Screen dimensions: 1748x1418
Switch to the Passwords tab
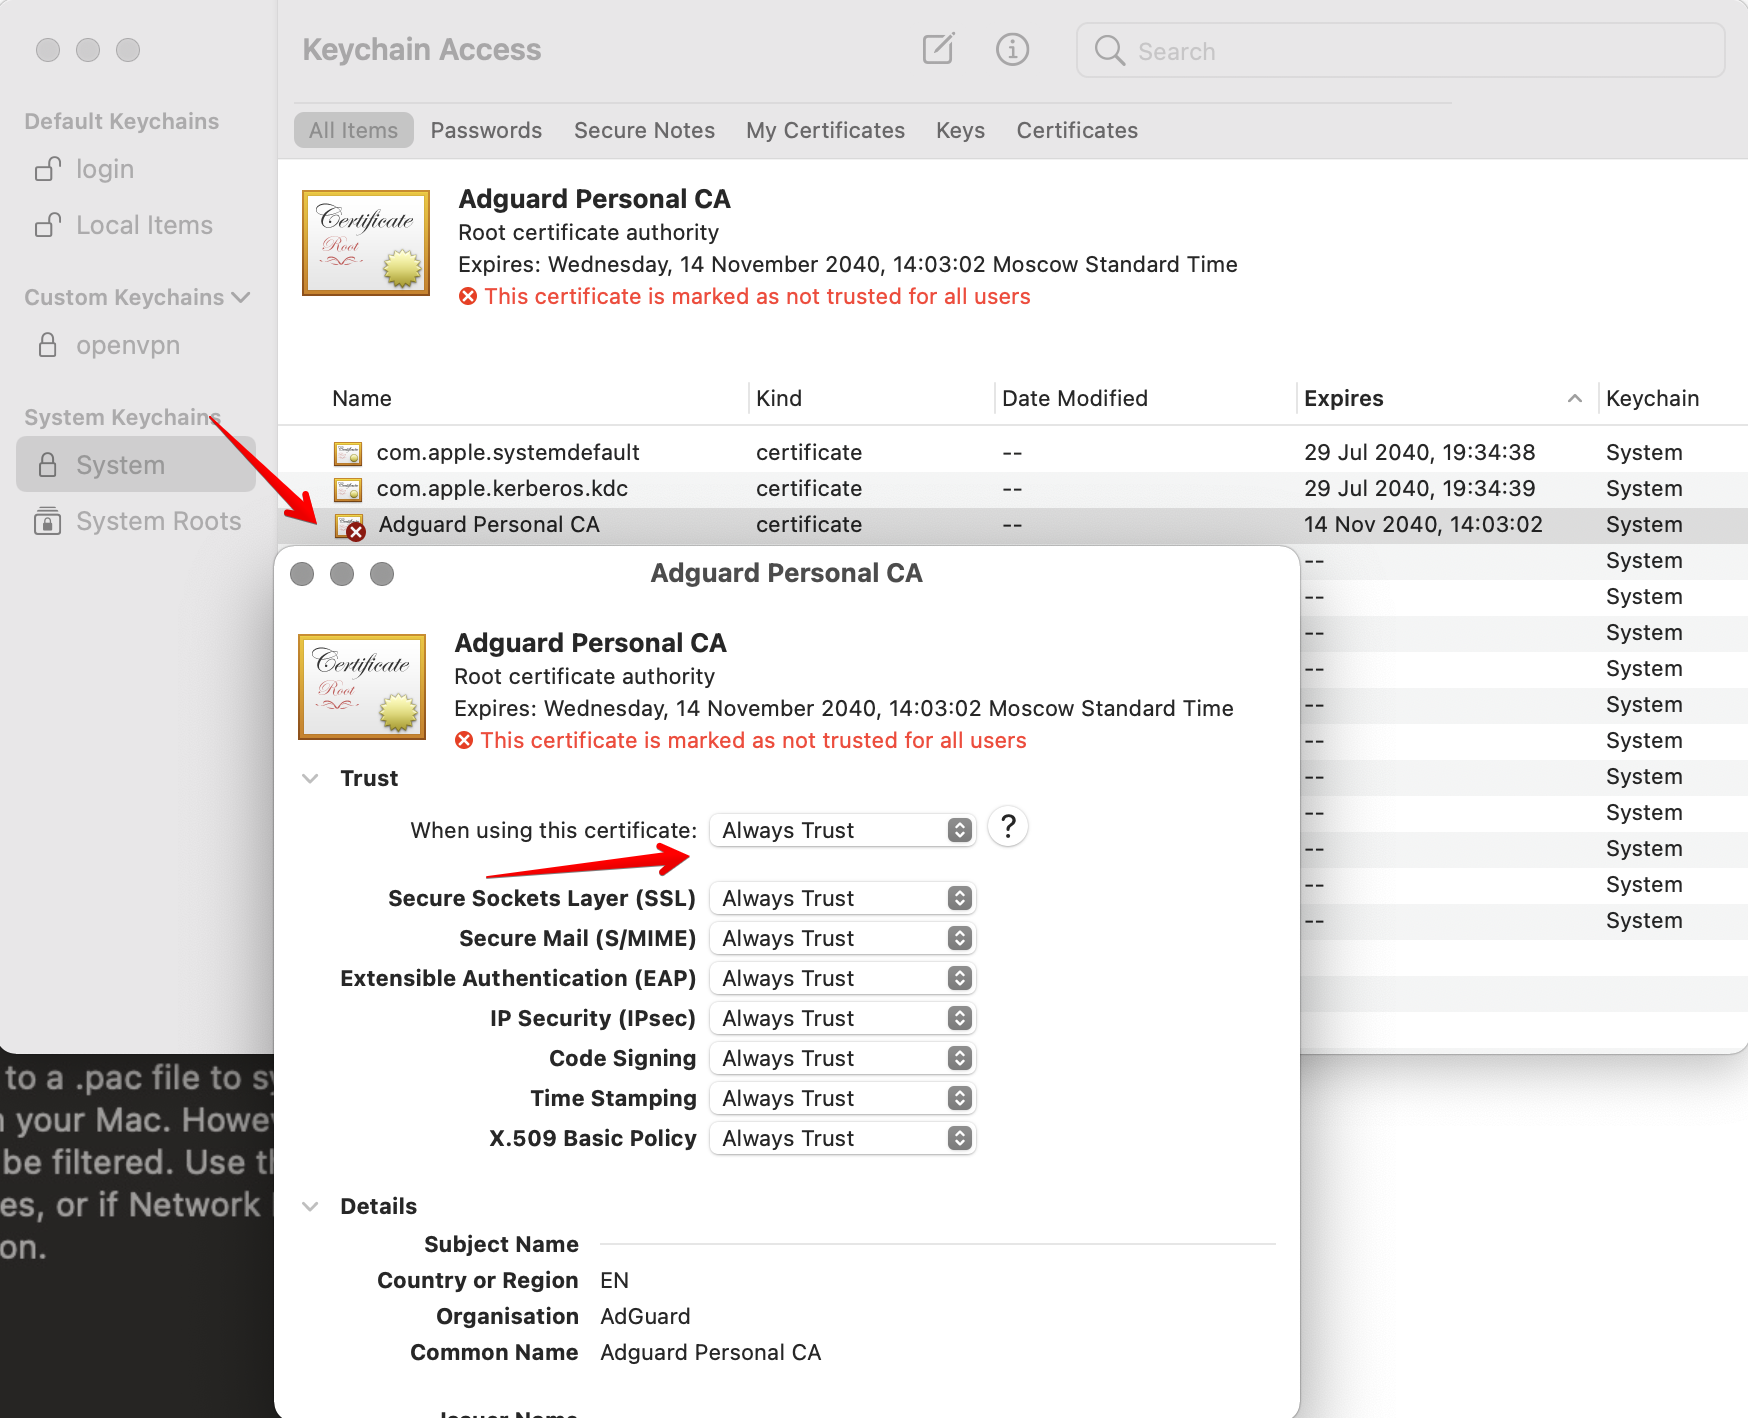pos(486,130)
